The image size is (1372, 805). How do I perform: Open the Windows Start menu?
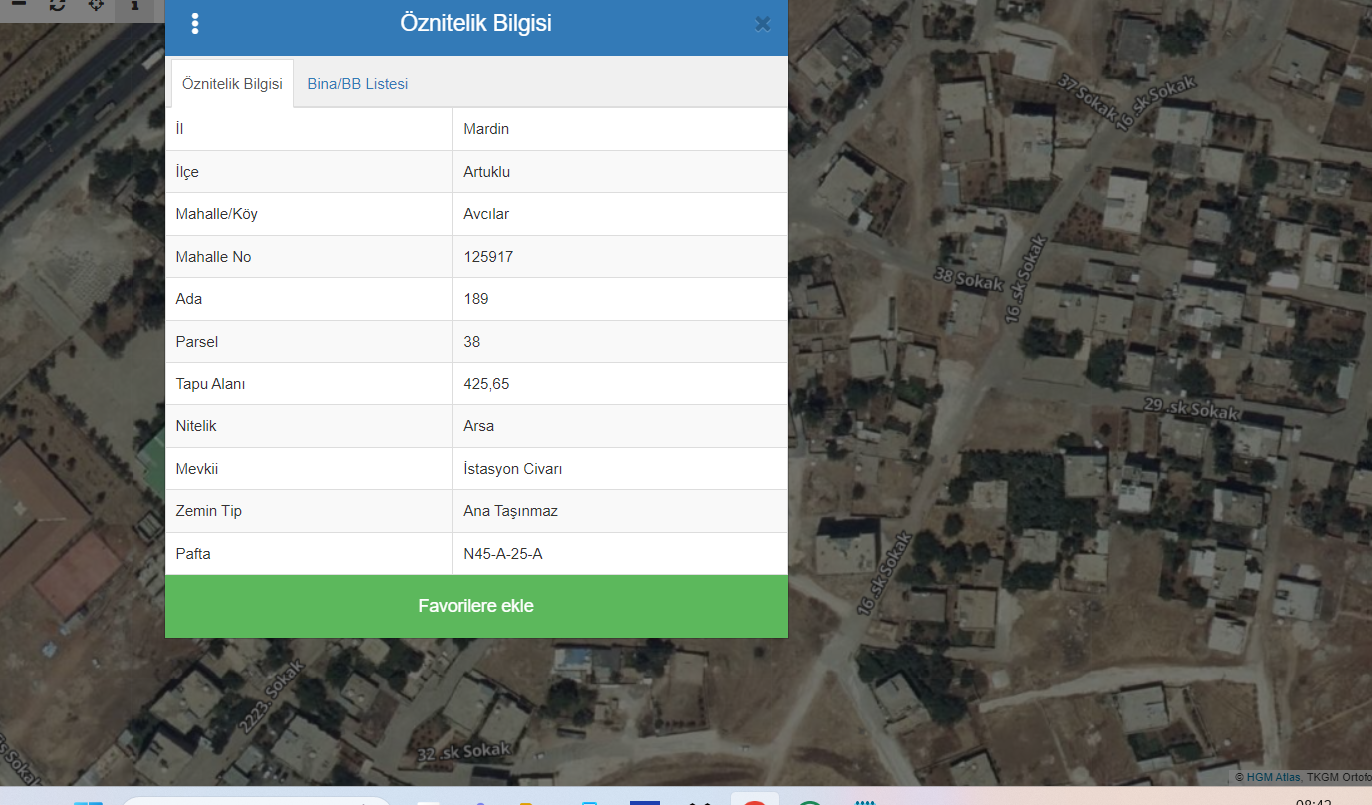(88, 800)
